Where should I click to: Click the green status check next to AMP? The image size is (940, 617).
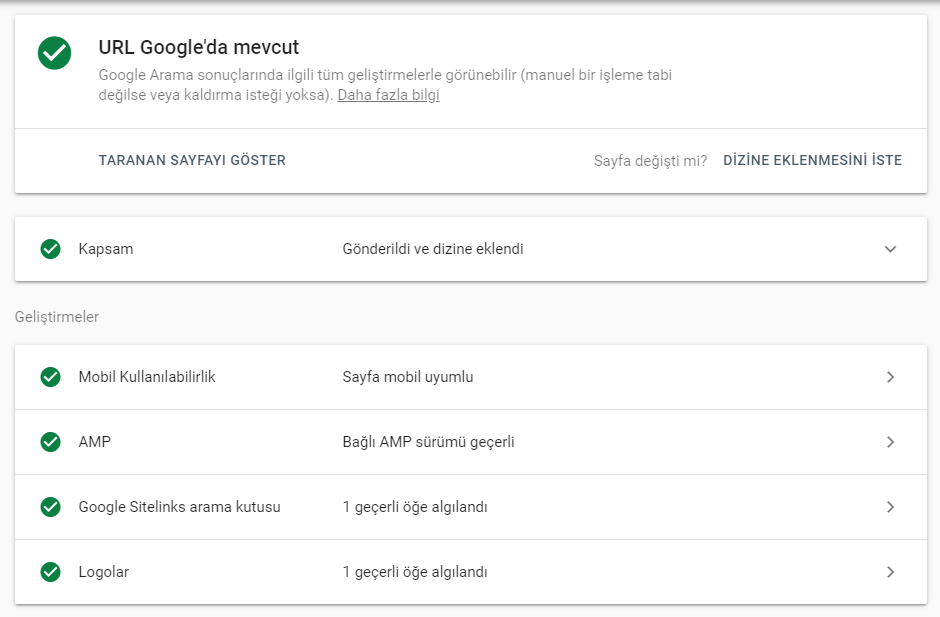point(50,442)
